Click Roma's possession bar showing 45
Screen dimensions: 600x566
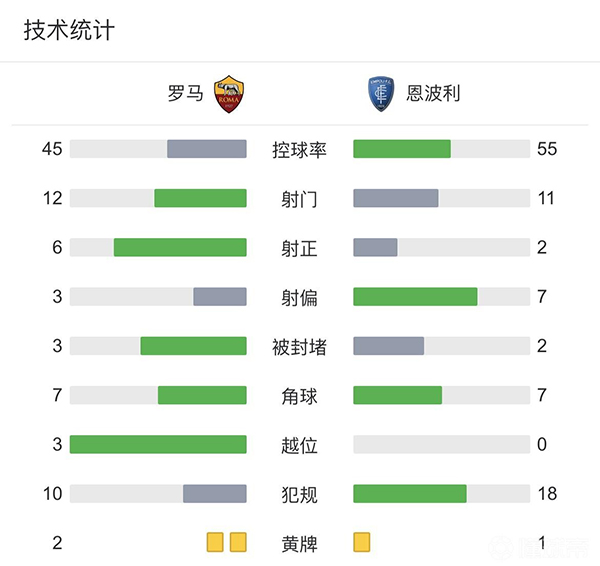(206, 149)
